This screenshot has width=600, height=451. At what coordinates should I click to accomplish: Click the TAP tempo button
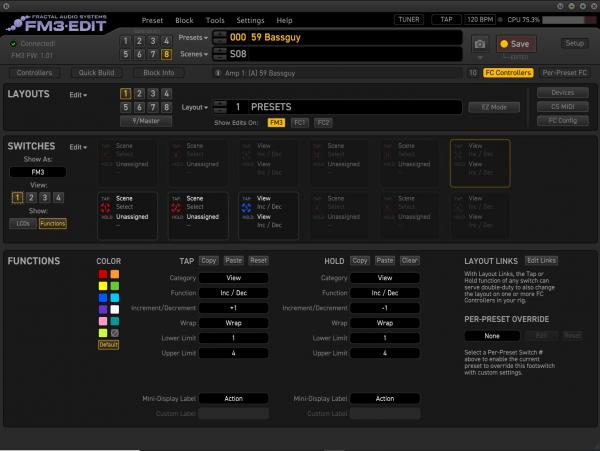[x=446, y=20]
